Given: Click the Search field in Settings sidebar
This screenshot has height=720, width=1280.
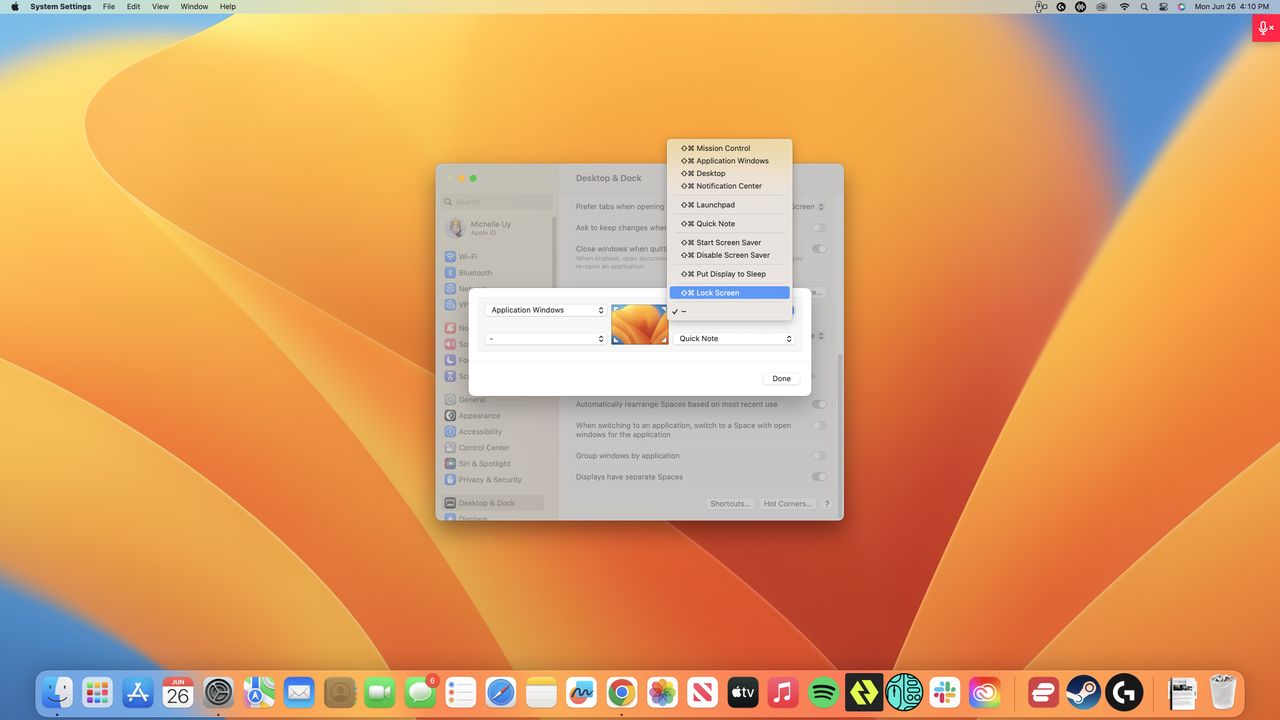Looking at the screenshot, I should 498,202.
